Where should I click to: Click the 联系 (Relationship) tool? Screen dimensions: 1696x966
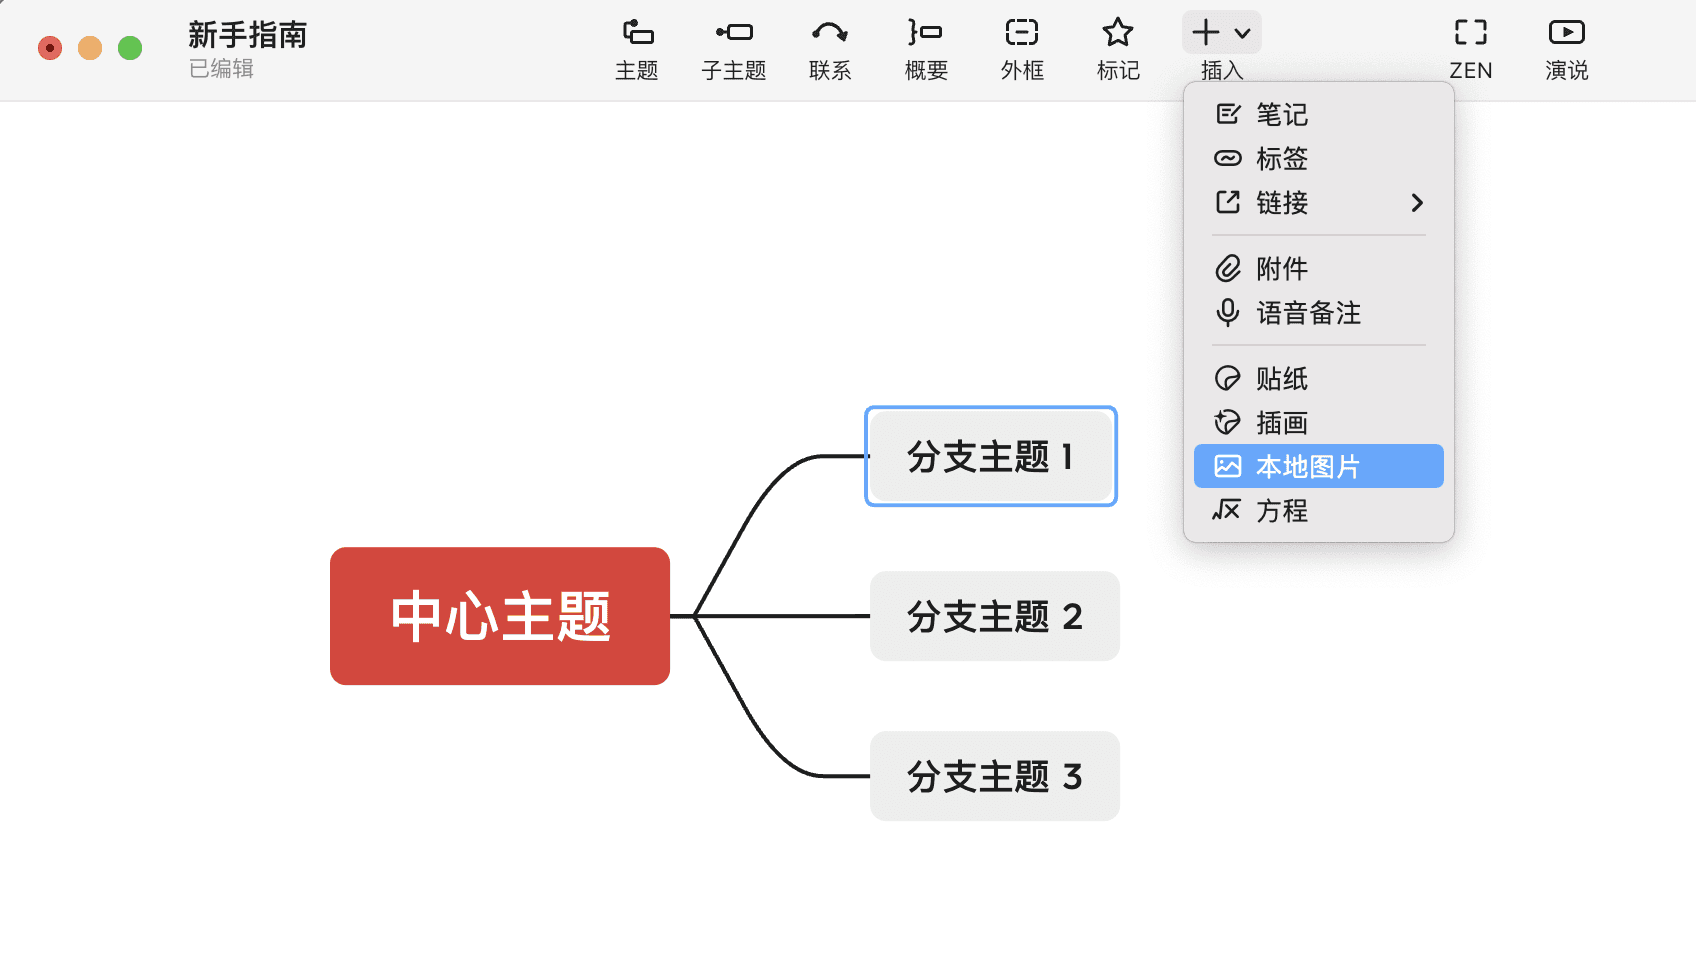(829, 48)
